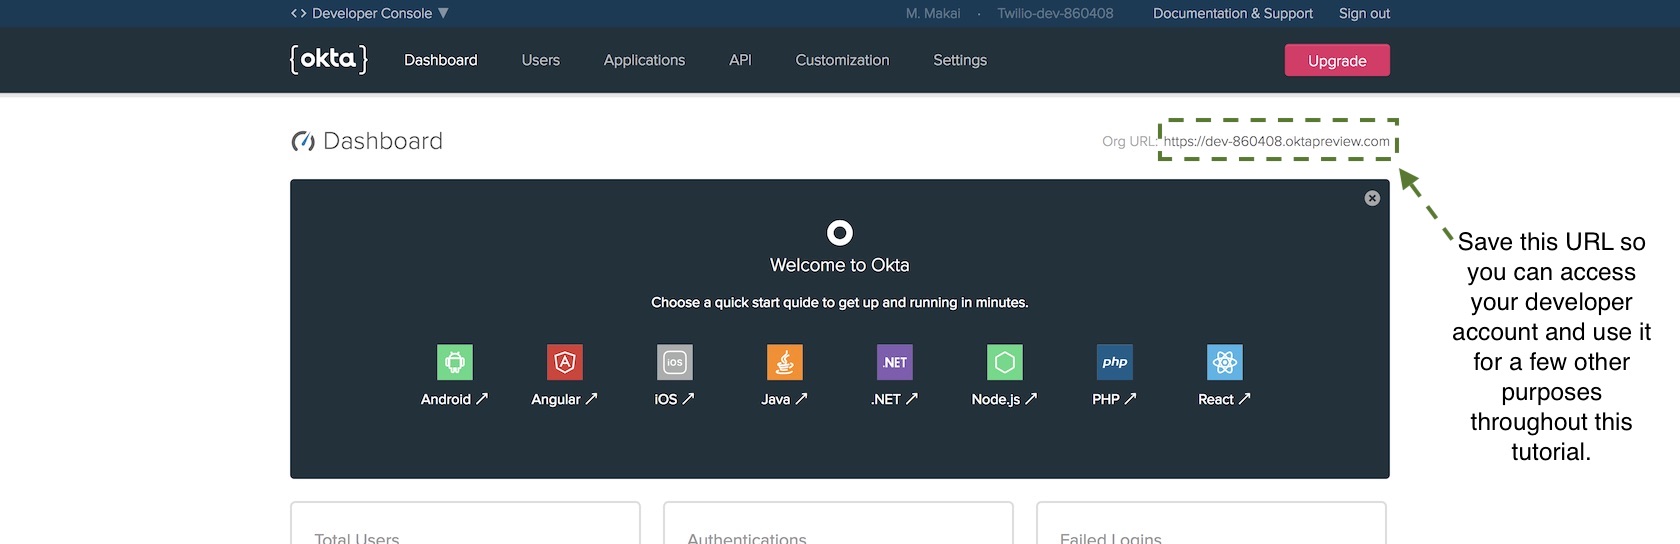This screenshot has height=544, width=1680.
Task: Click the quick start guide instruction text
Action: [840, 302]
